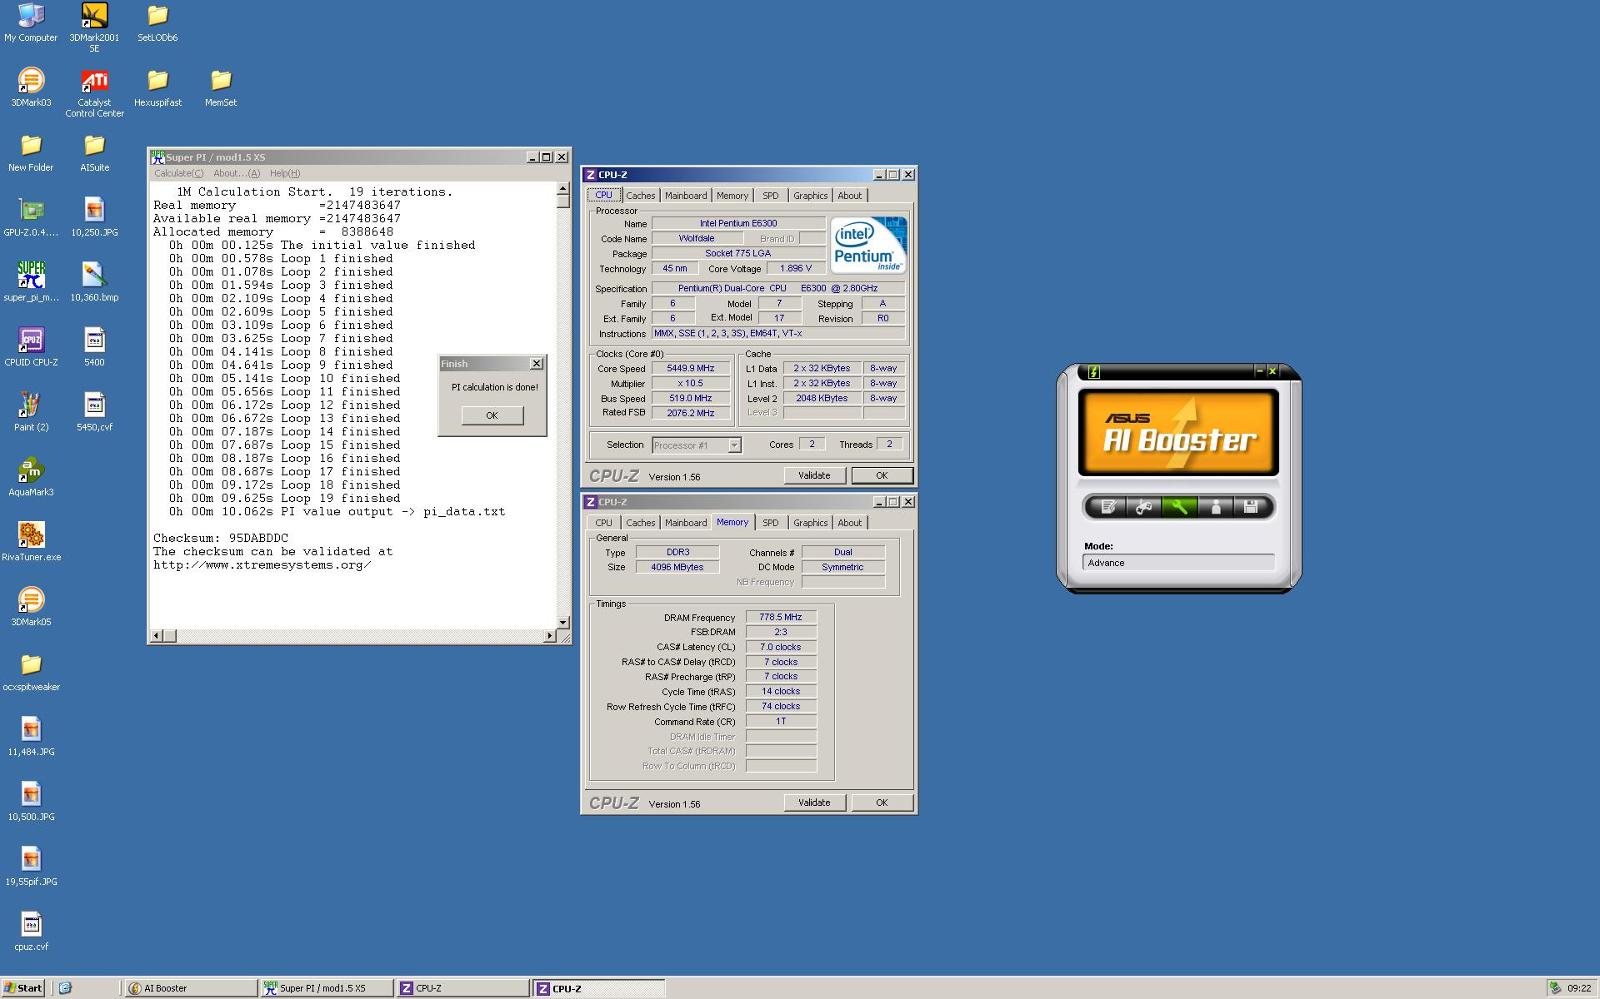Click the Checksum: 95DABDDC line
The width and height of the screenshot is (1600, 999).
point(220,538)
